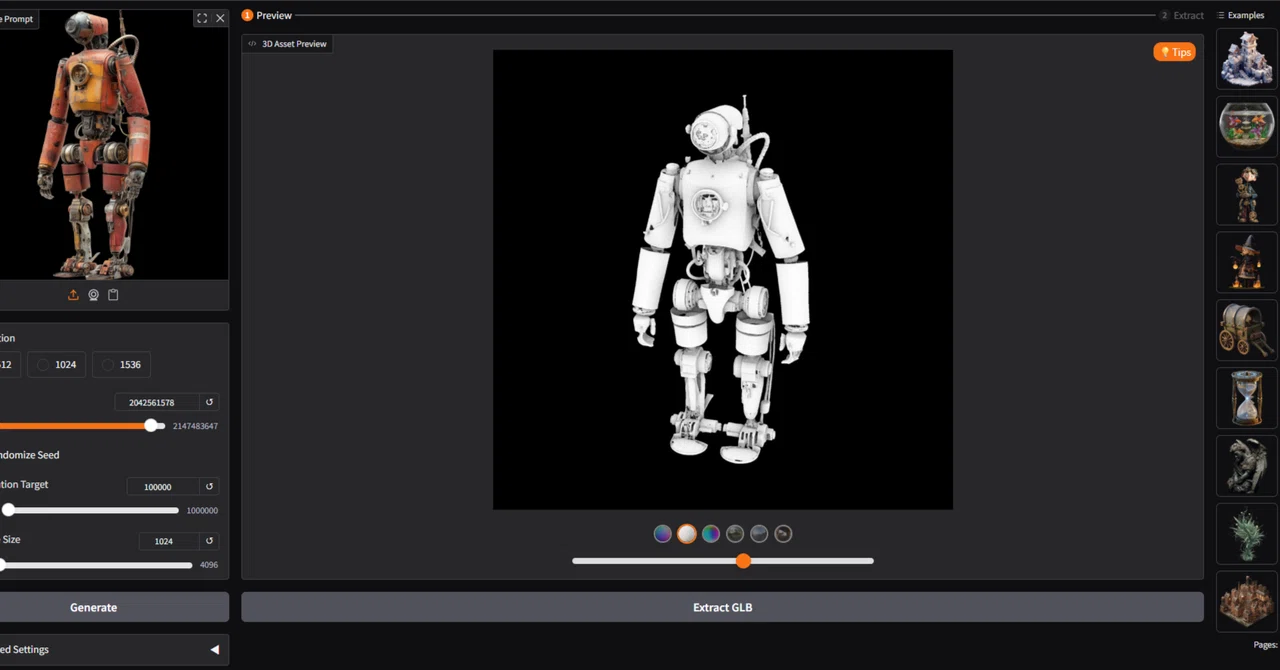Load the witch hat character example thumbnail
The image size is (1280, 670).
point(1246,263)
